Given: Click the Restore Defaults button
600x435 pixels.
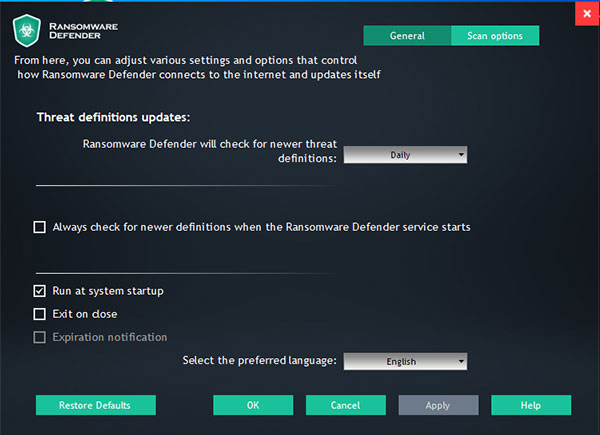Looking at the screenshot, I should [x=96, y=405].
